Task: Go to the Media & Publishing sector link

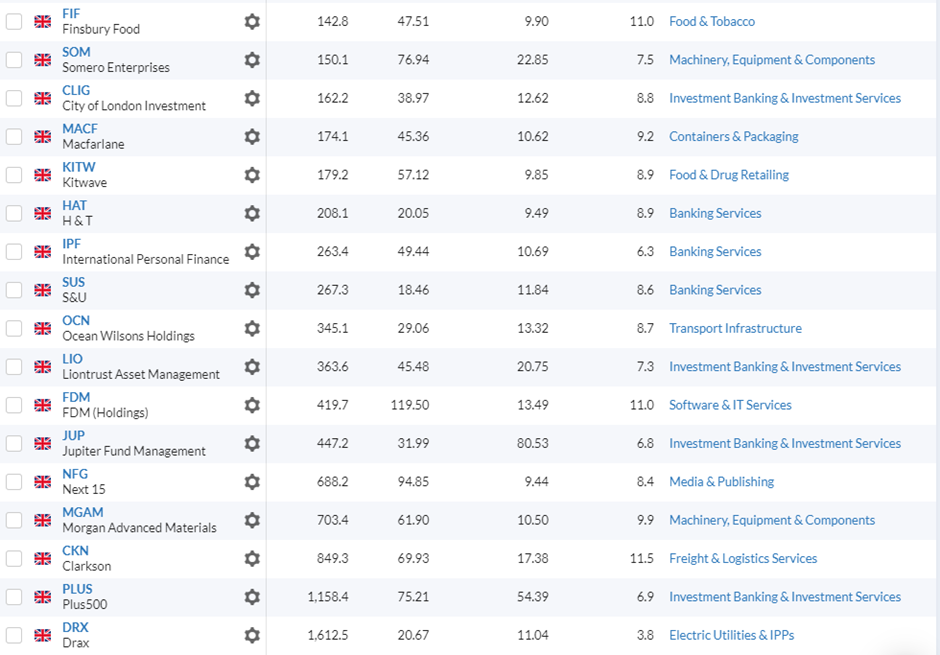Action: pos(721,482)
